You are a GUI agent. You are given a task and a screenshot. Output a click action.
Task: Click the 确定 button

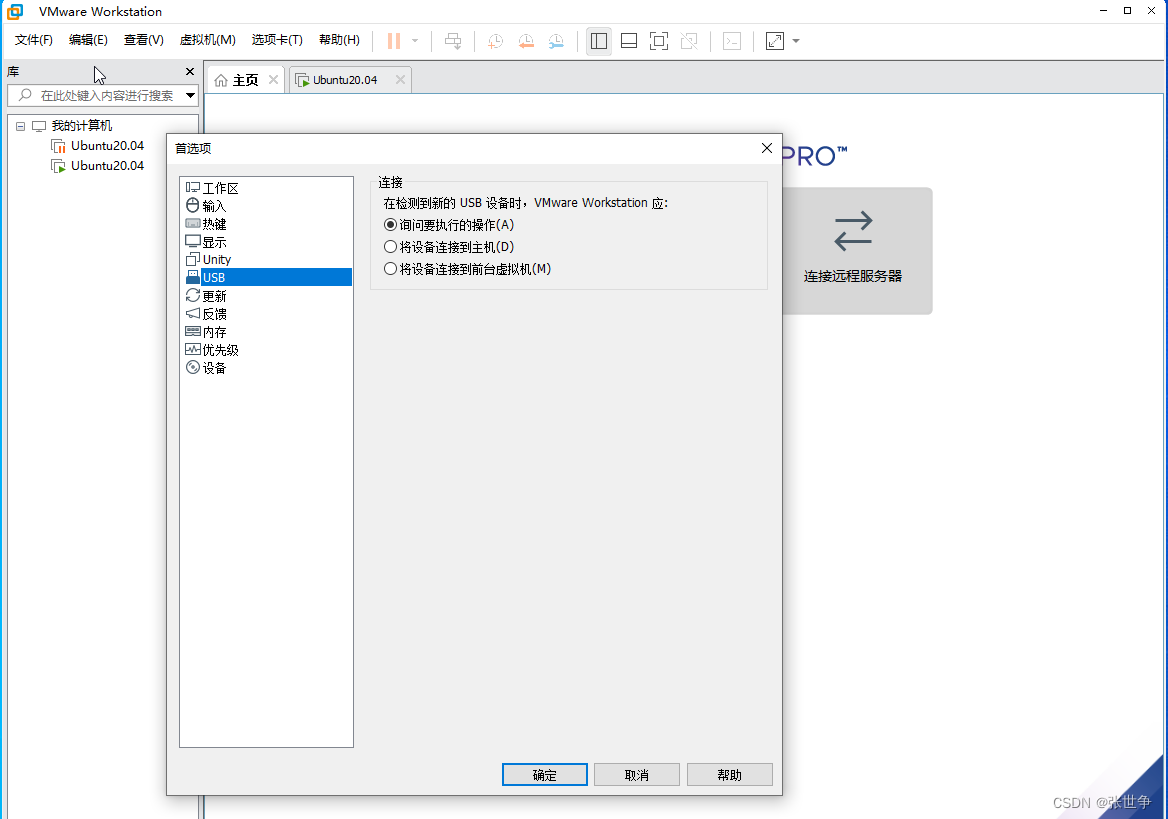(x=545, y=774)
